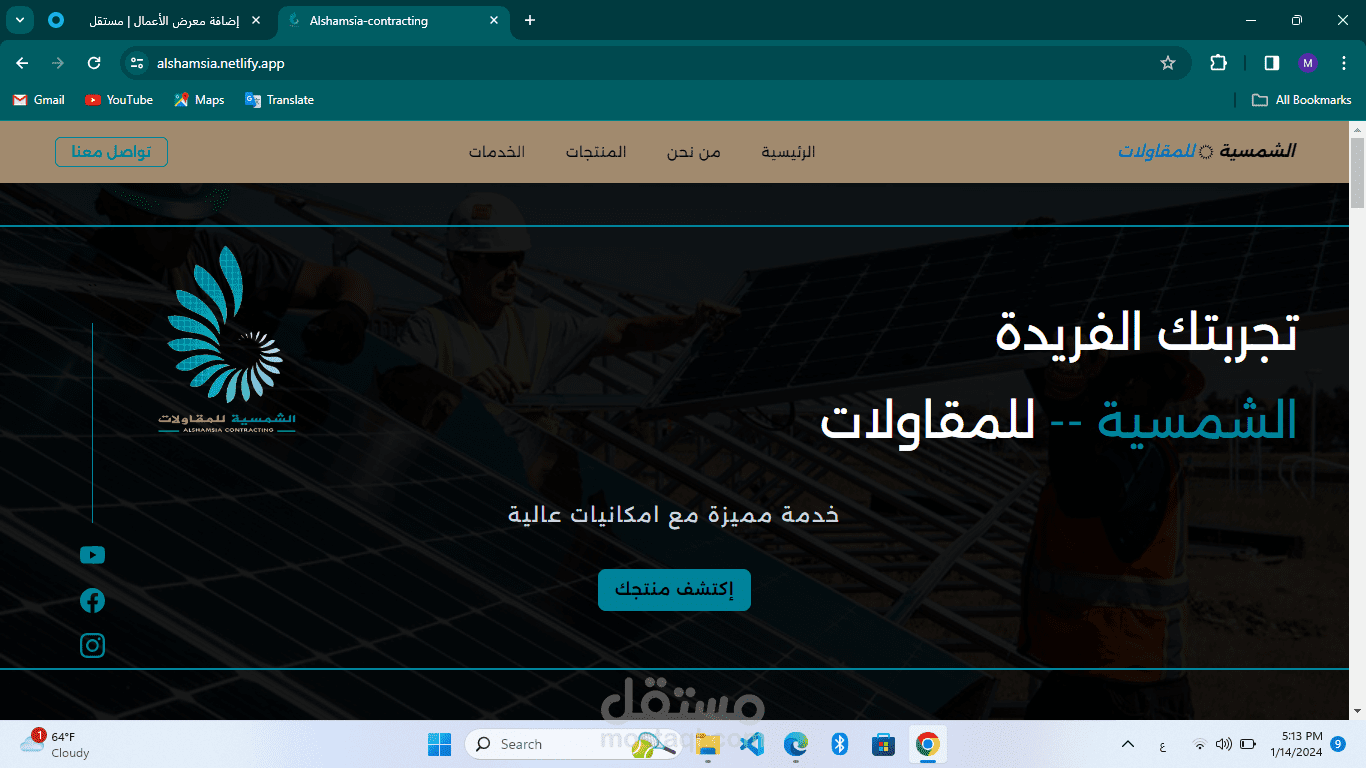1366x768 pixels.
Task: Open the volume speaker tray icon
Action: (x=1223, y=744)
